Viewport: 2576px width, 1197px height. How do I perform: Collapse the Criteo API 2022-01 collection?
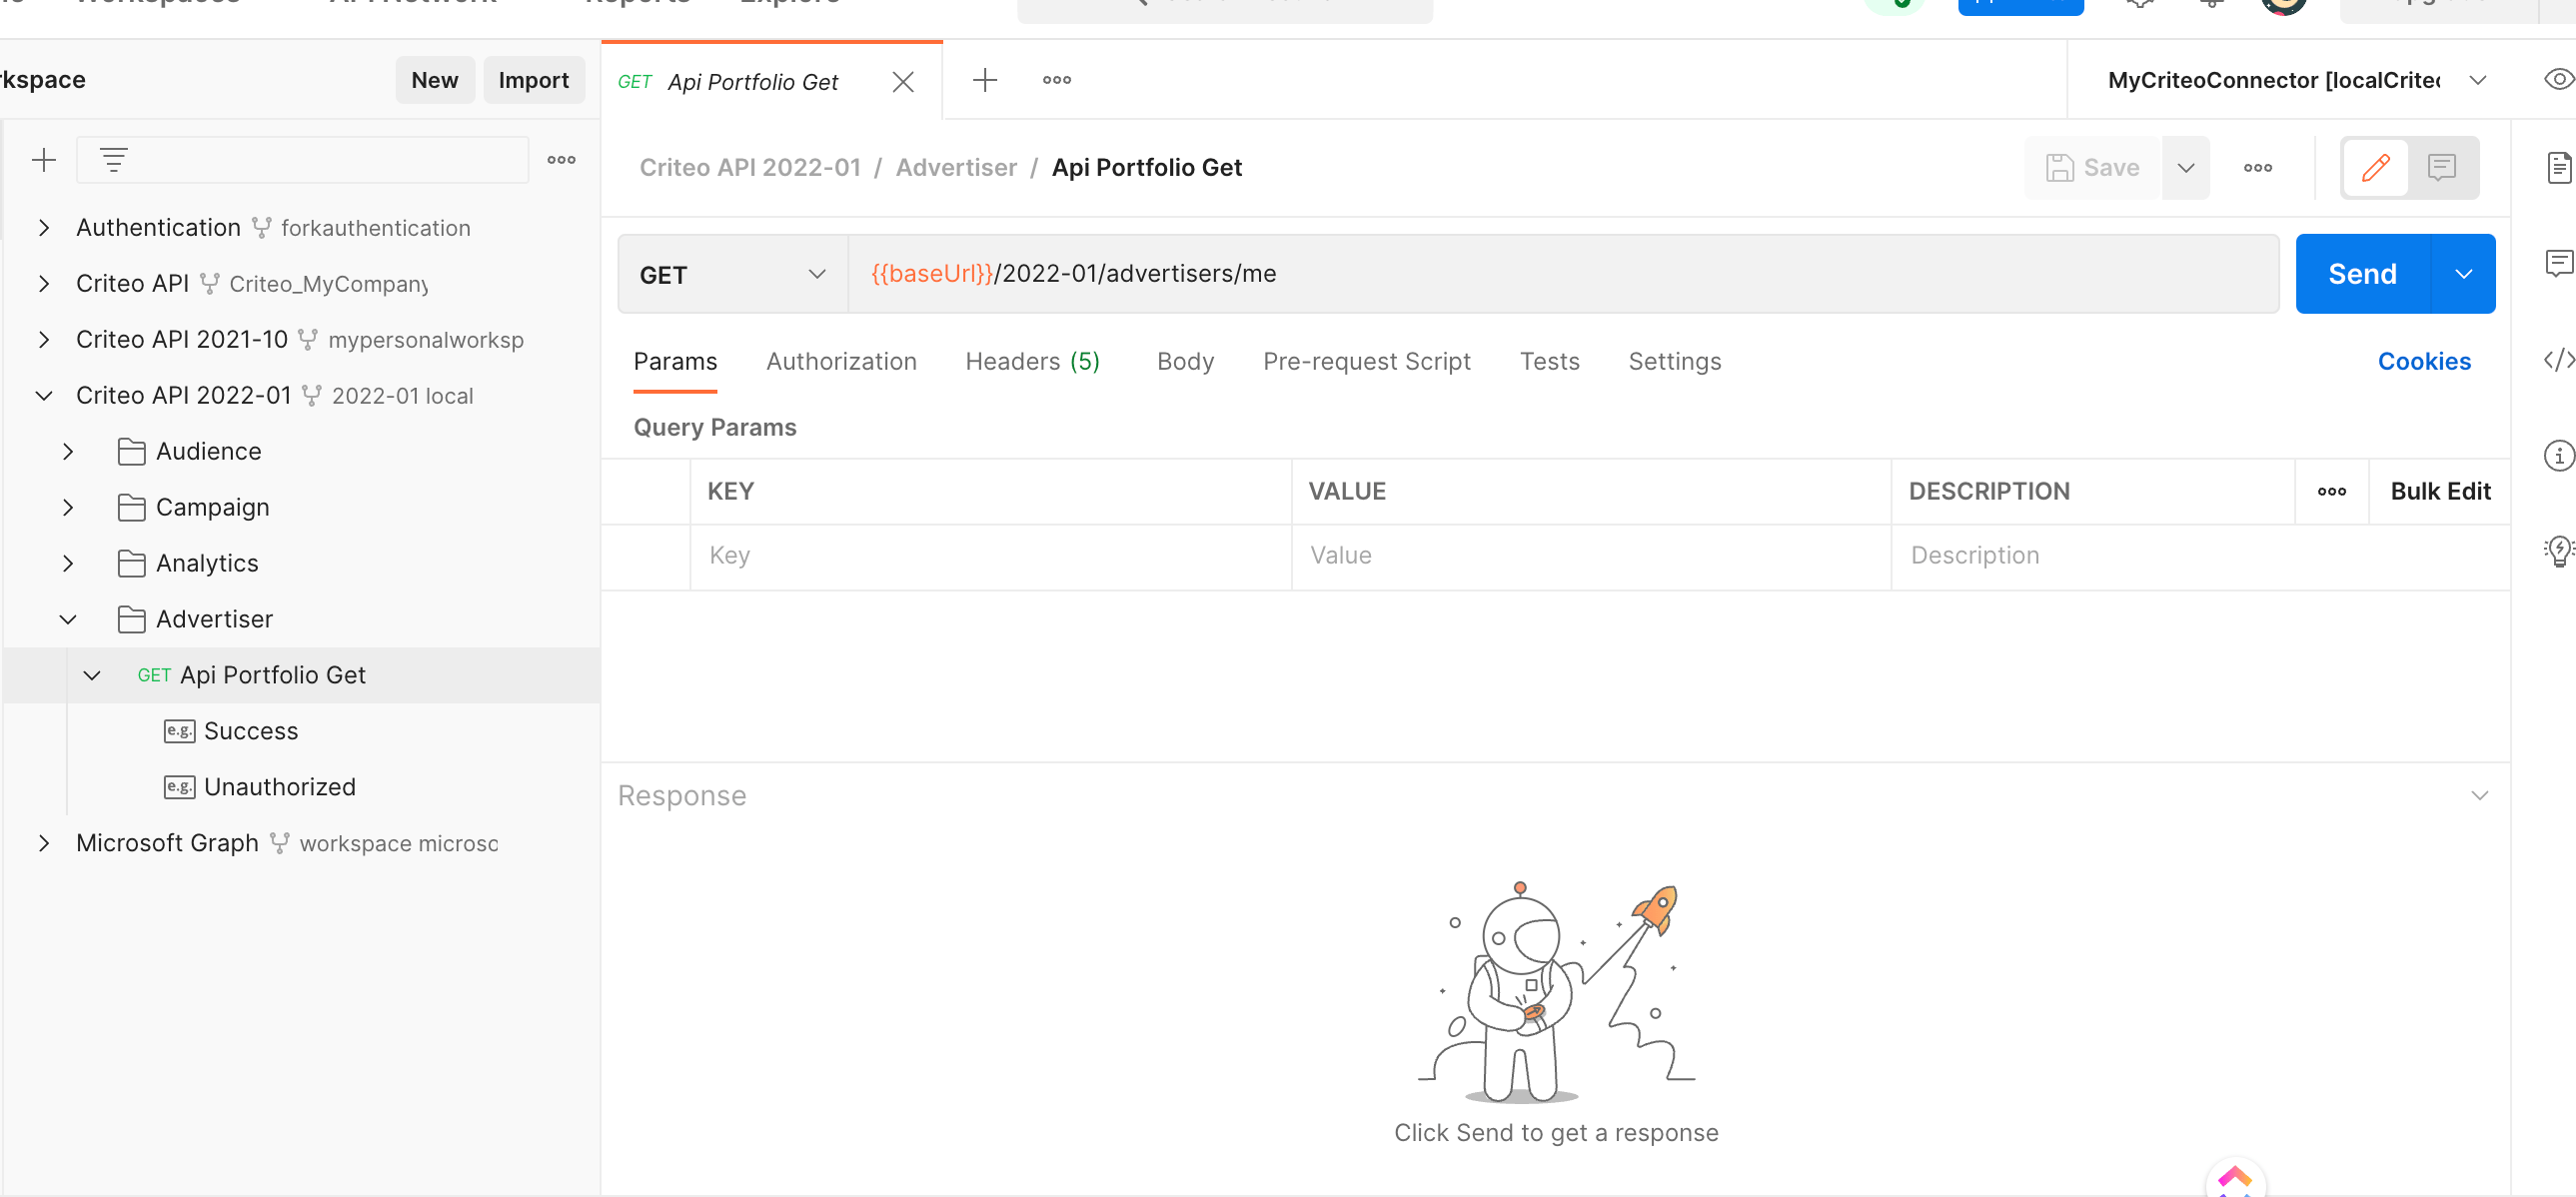coord(43,396)
